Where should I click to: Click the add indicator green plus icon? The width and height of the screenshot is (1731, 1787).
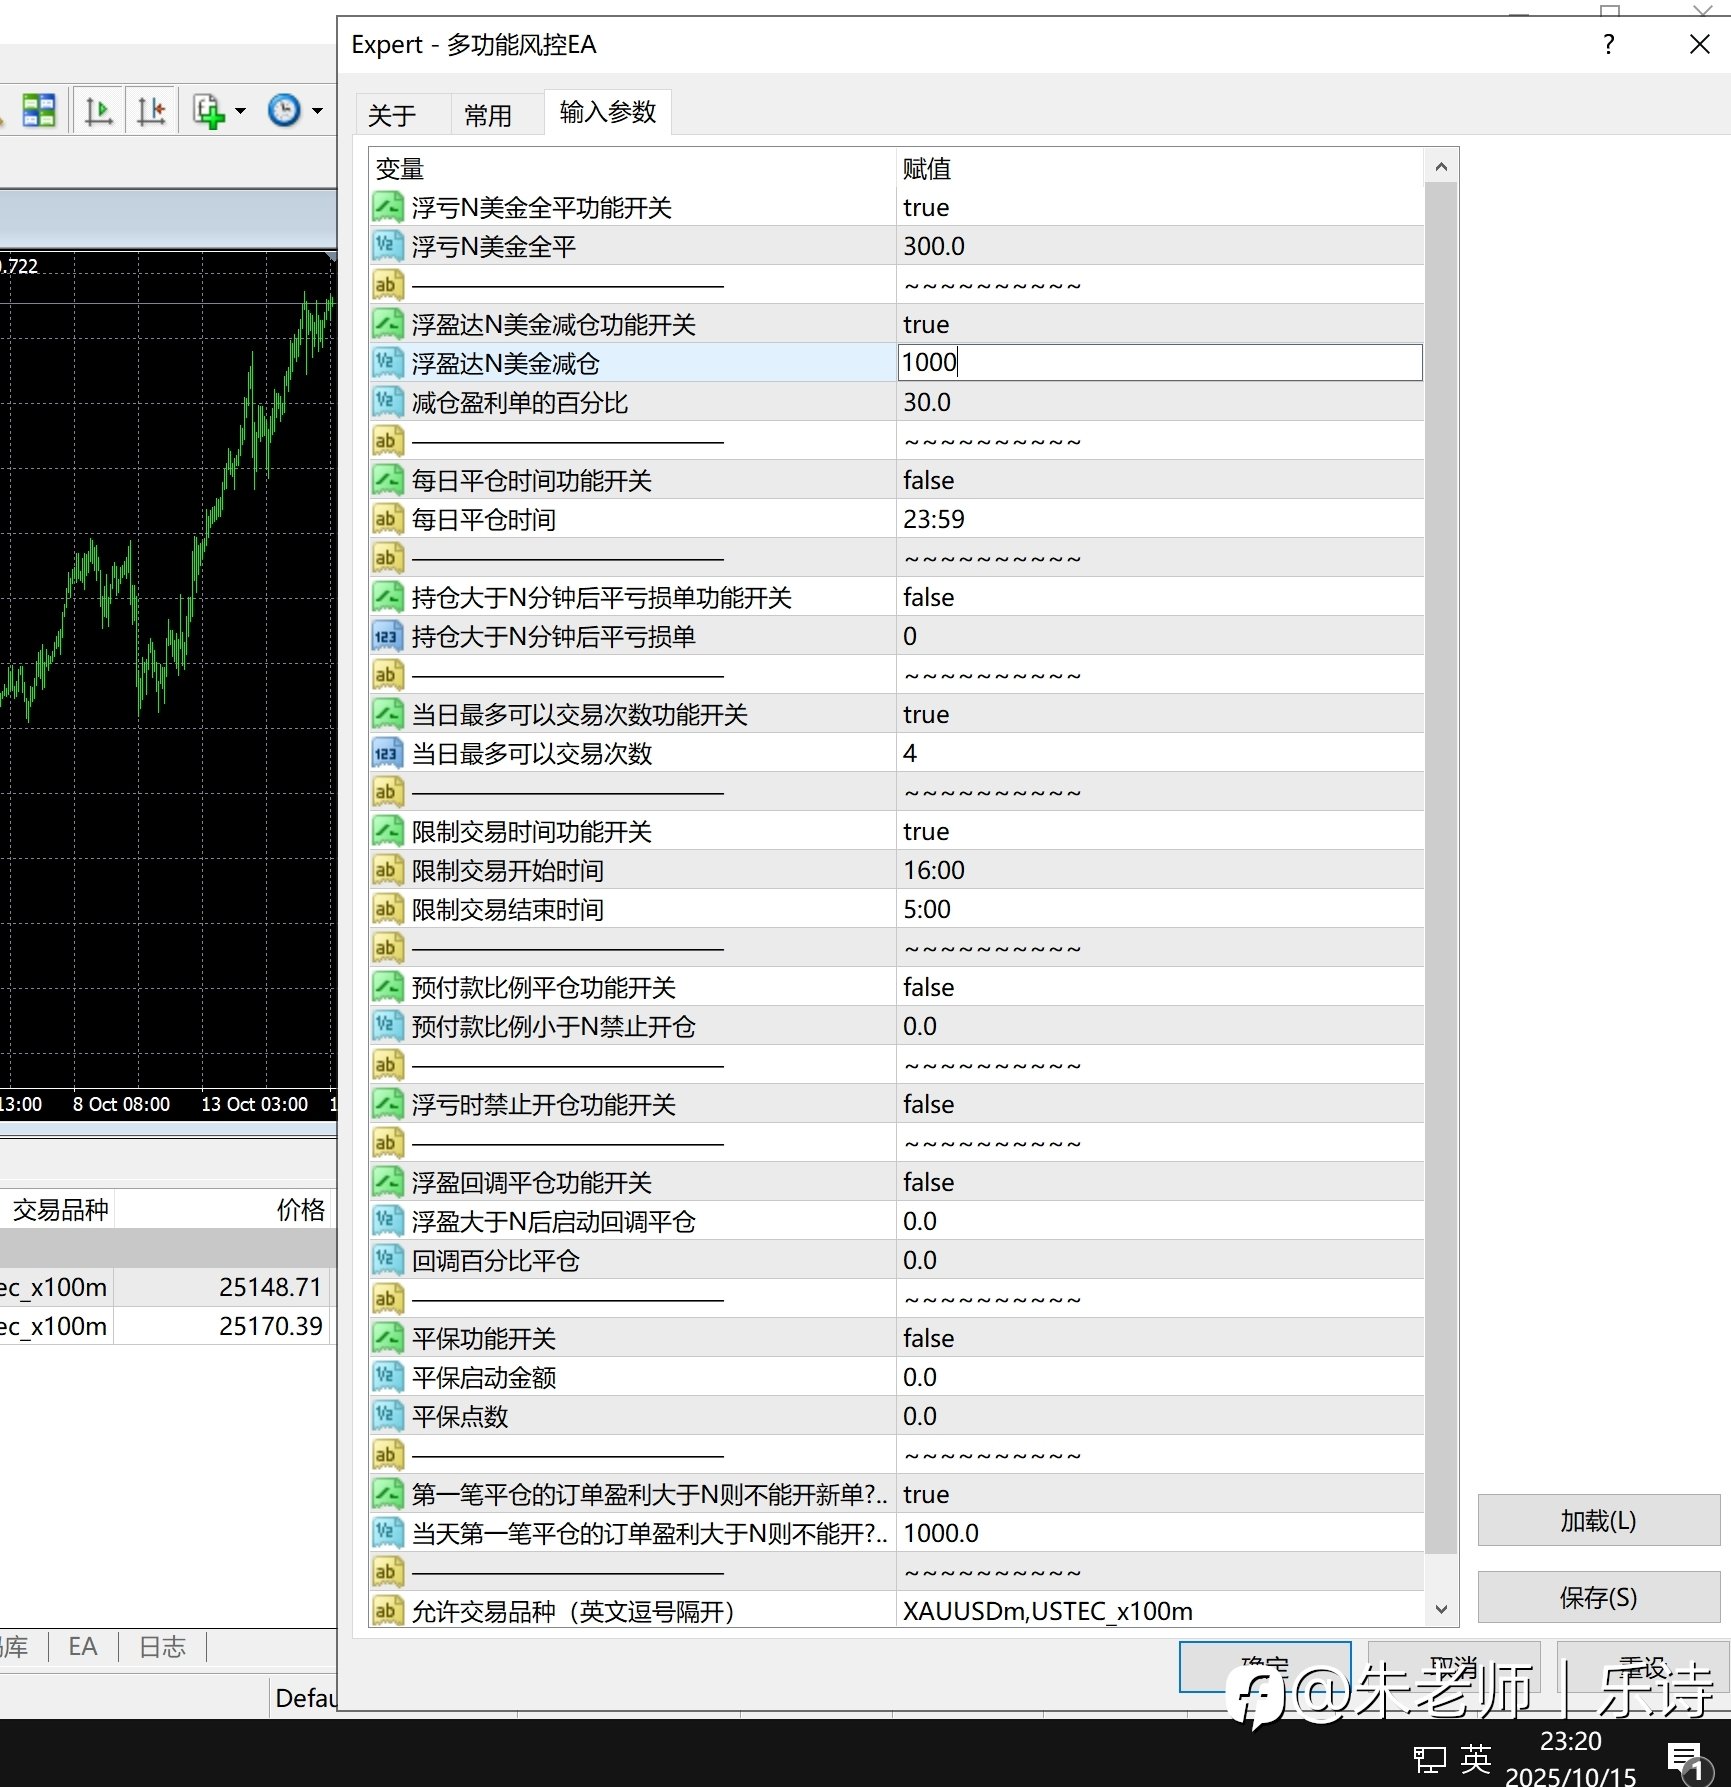[208, 111]
